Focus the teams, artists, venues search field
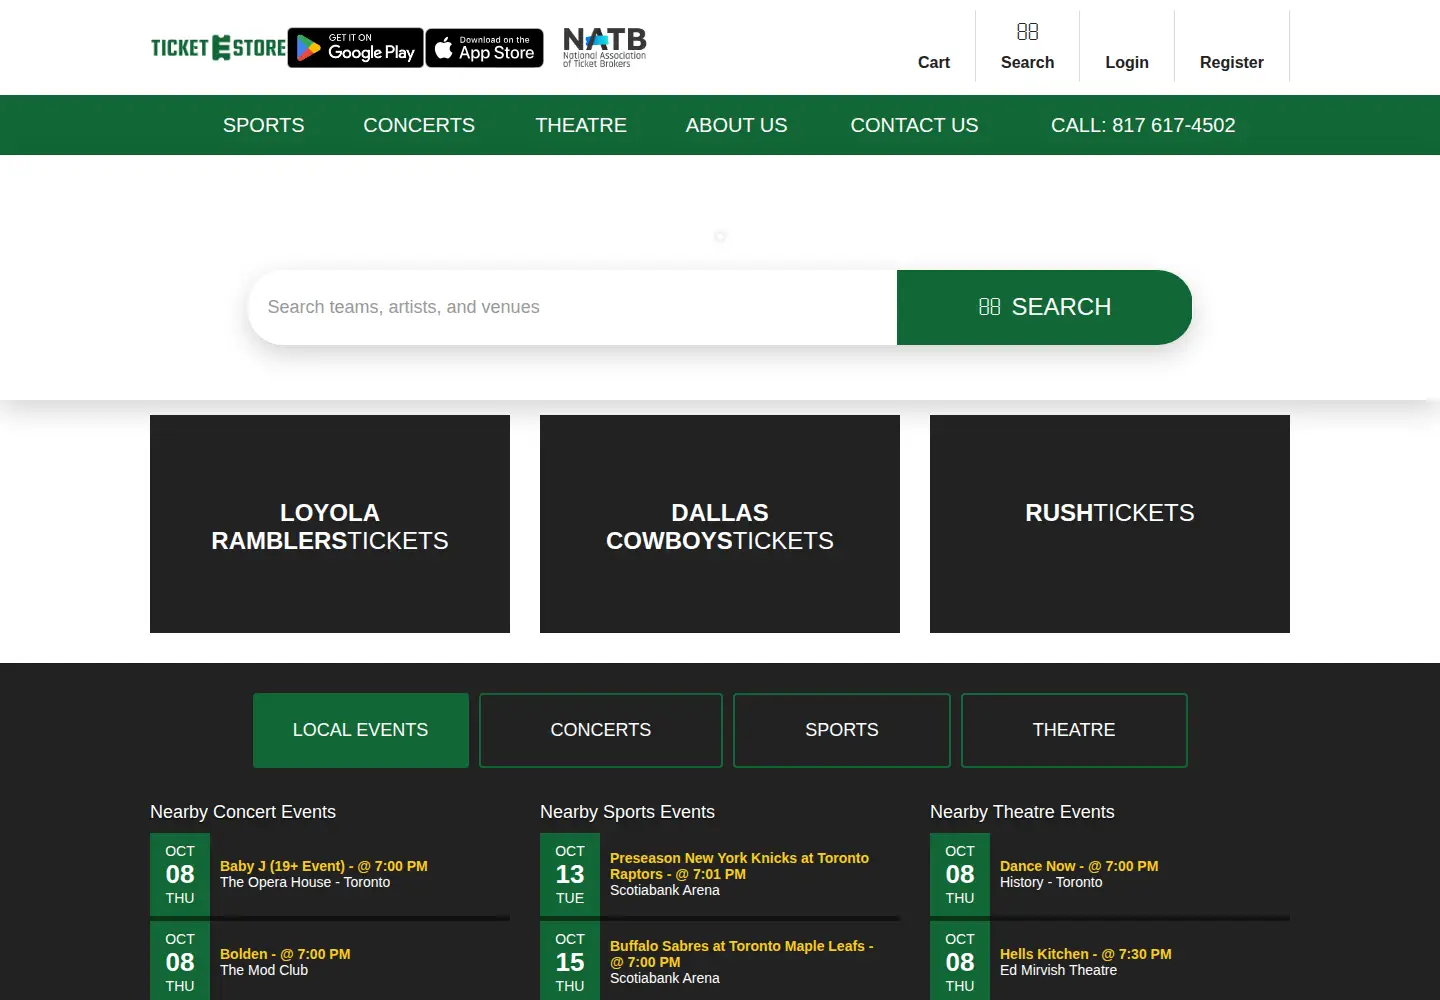 pyautogui.click(x=573, y=307)
